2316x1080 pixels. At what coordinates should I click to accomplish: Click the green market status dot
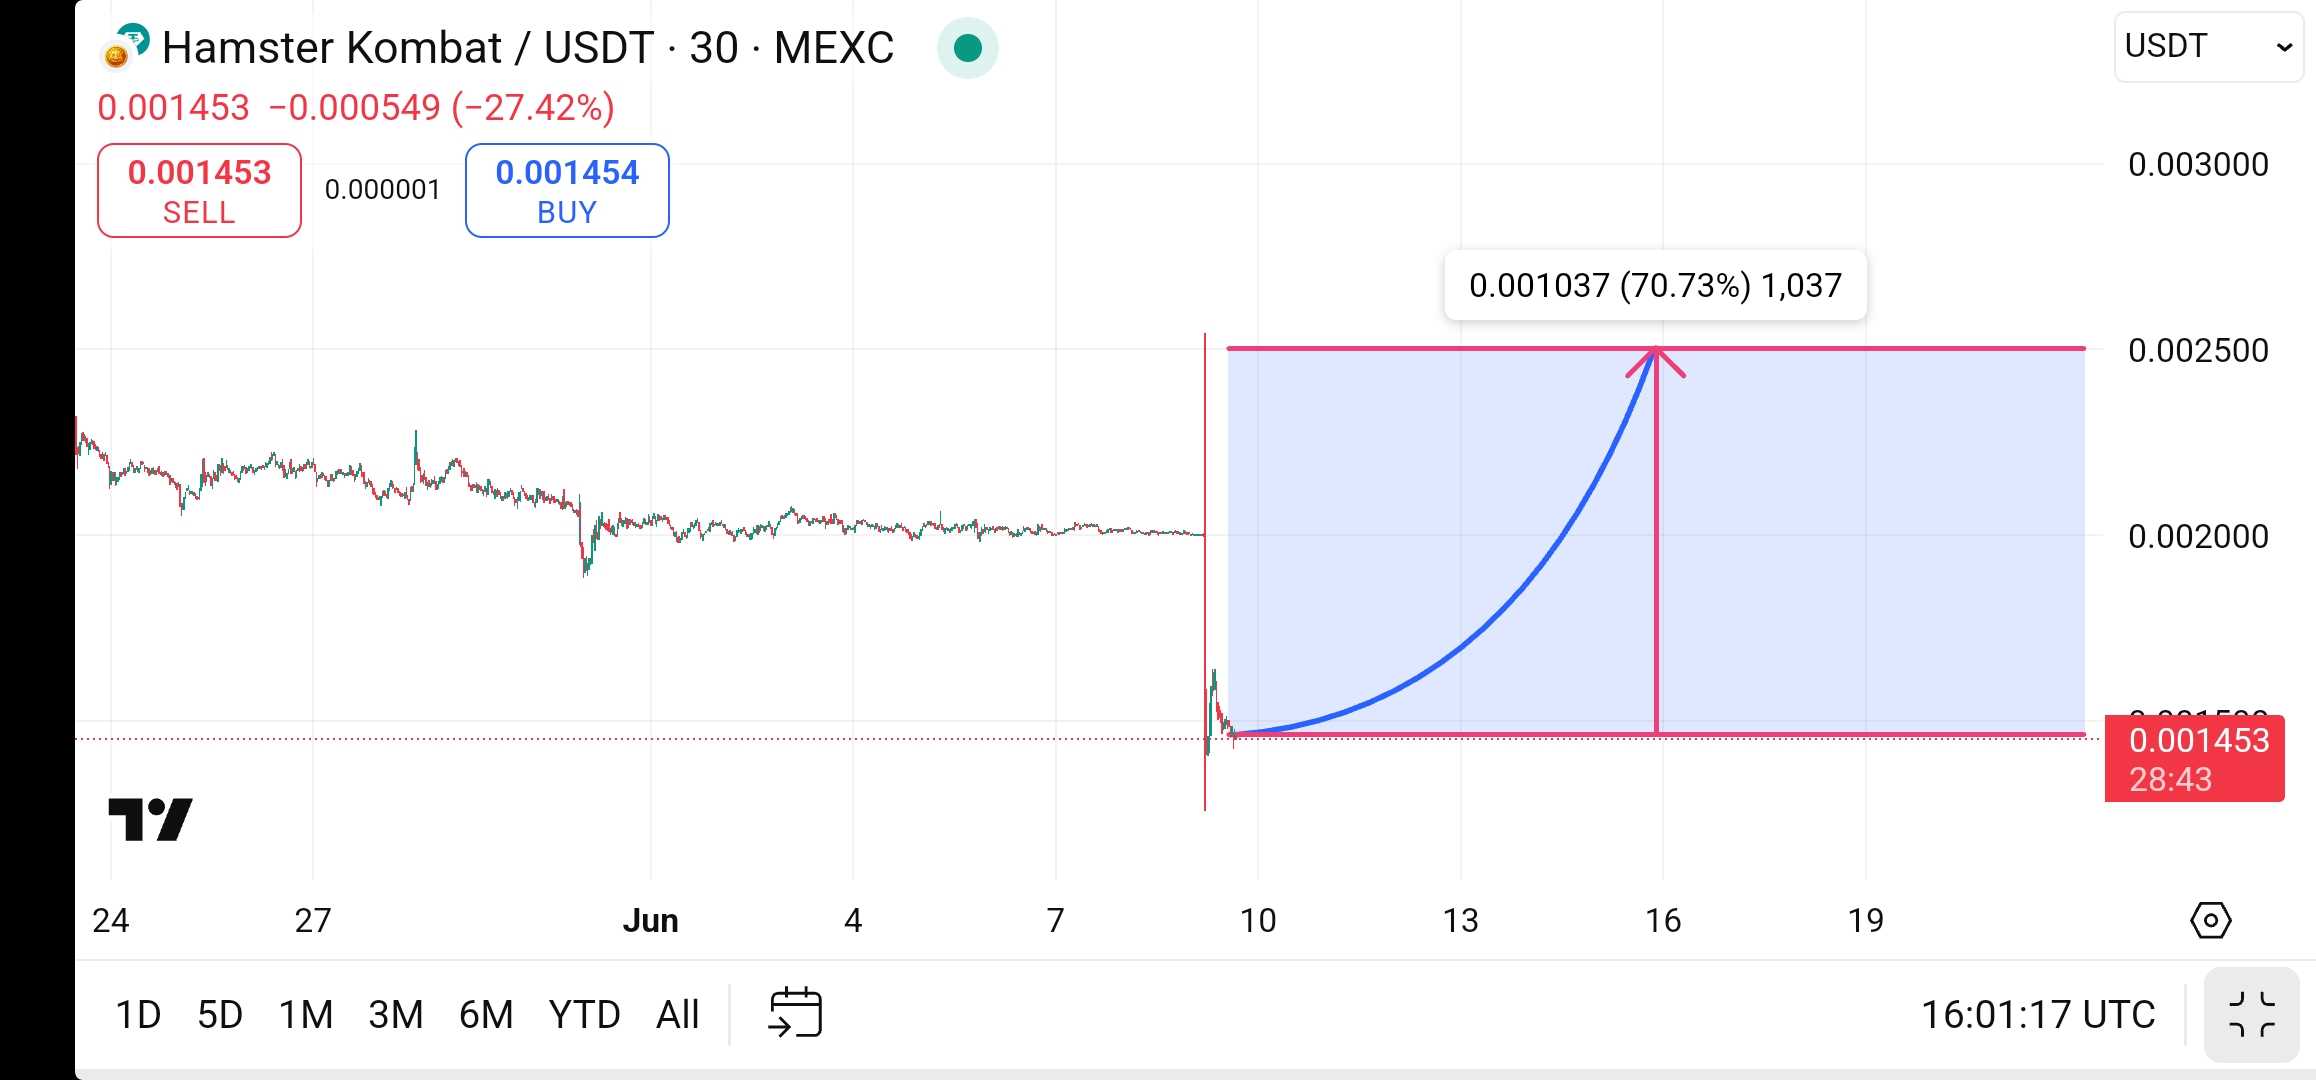[967, 47]
